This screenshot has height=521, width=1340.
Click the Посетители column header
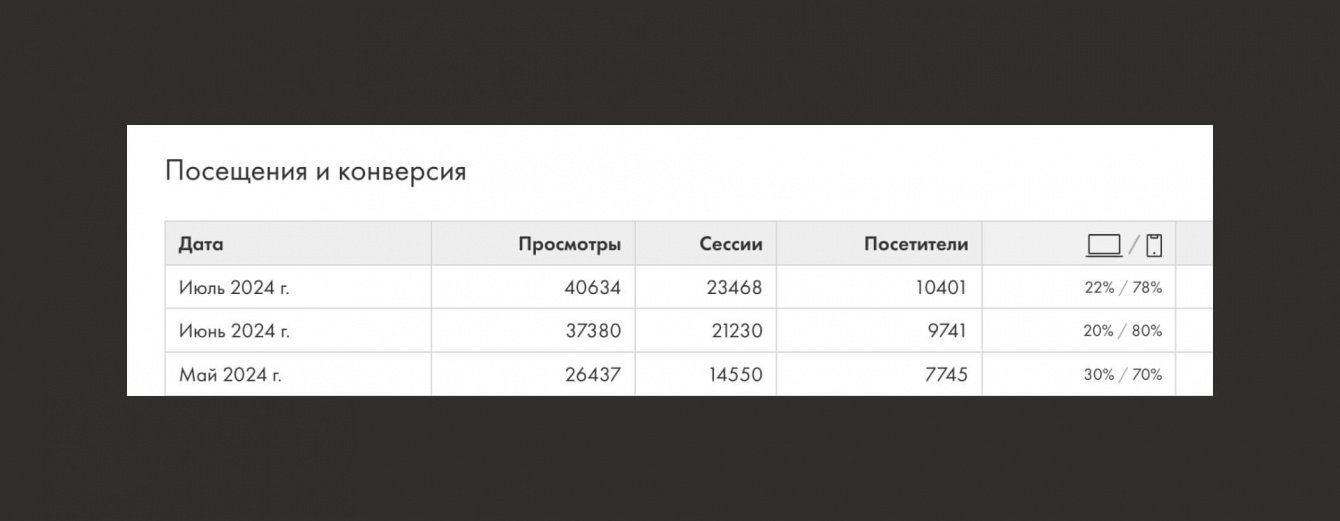(916, 244)
